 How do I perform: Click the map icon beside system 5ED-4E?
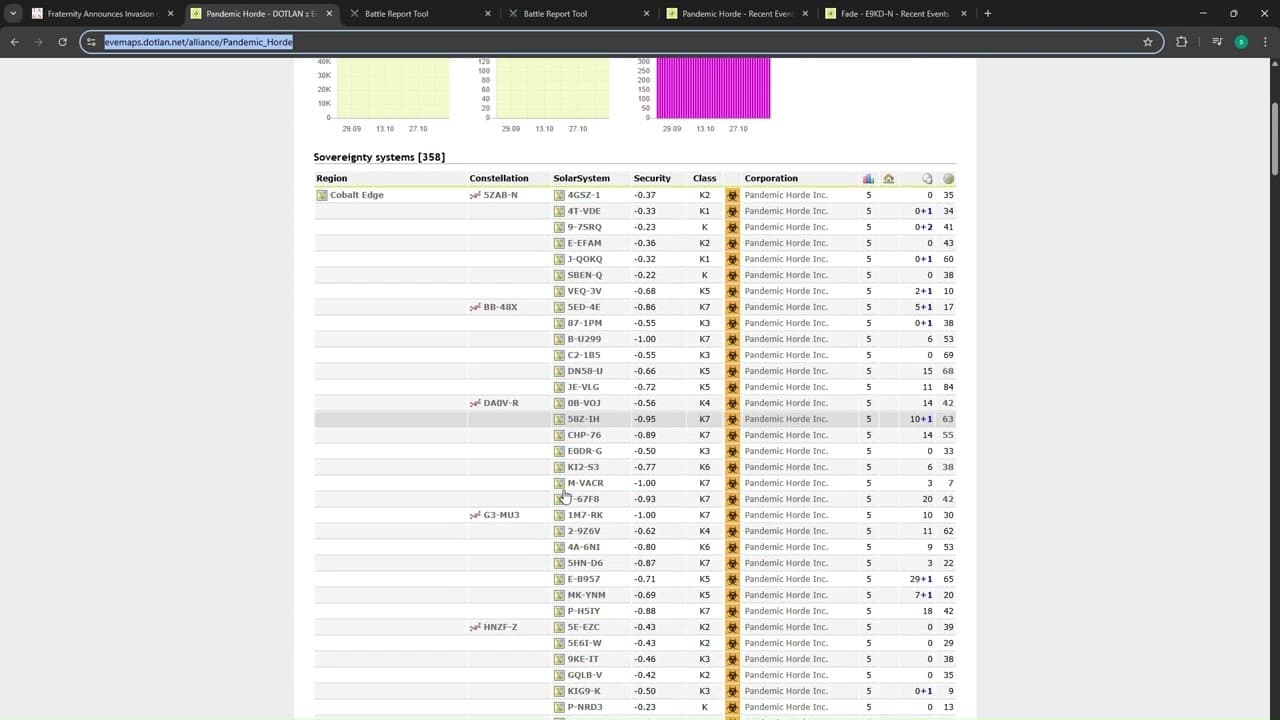[560, 307]
